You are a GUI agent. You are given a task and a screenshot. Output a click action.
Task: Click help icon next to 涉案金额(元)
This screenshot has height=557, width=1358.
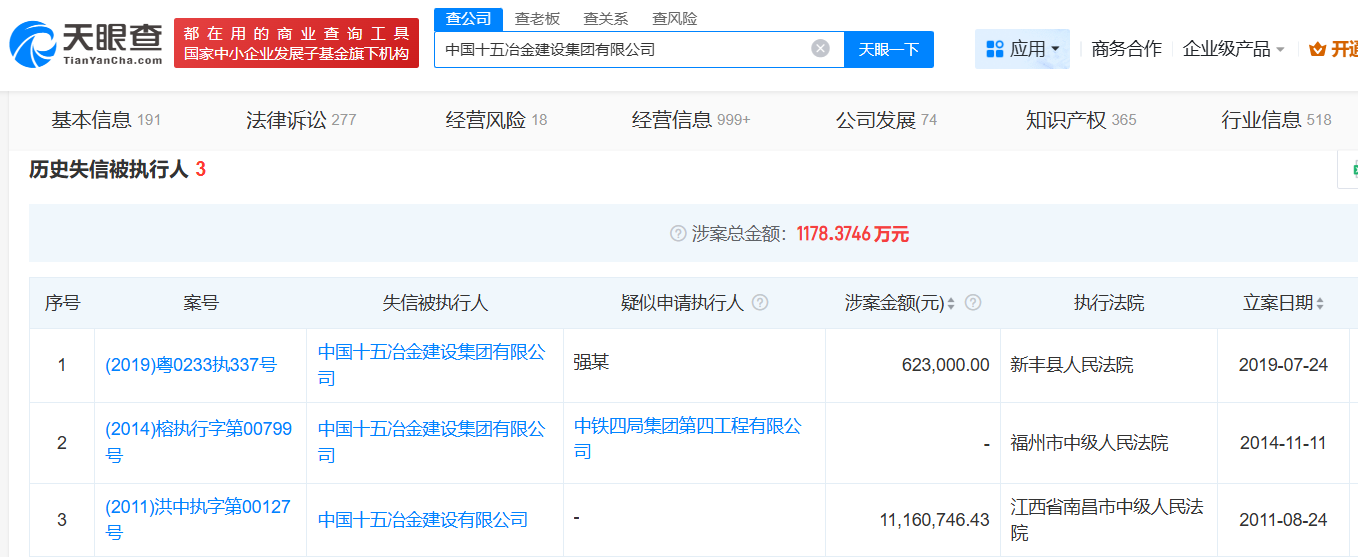[x=973, y=303]
